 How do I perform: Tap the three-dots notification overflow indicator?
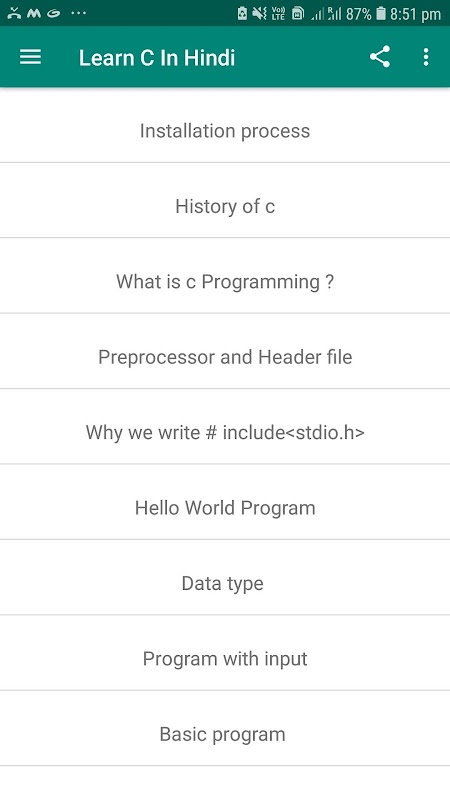point(78,14)
